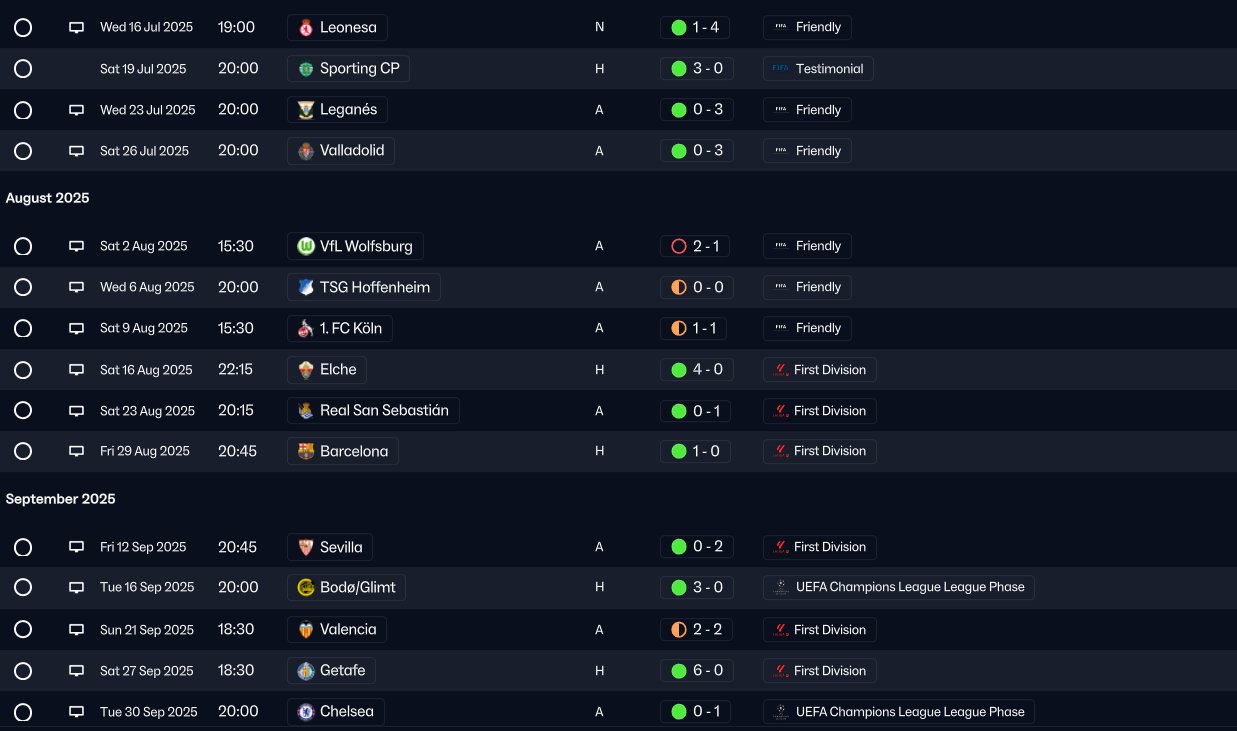Viewport: 1237px width, 731px height.
Task: Click the First Division tag for Barcelona match
Action: click(819, 451)
